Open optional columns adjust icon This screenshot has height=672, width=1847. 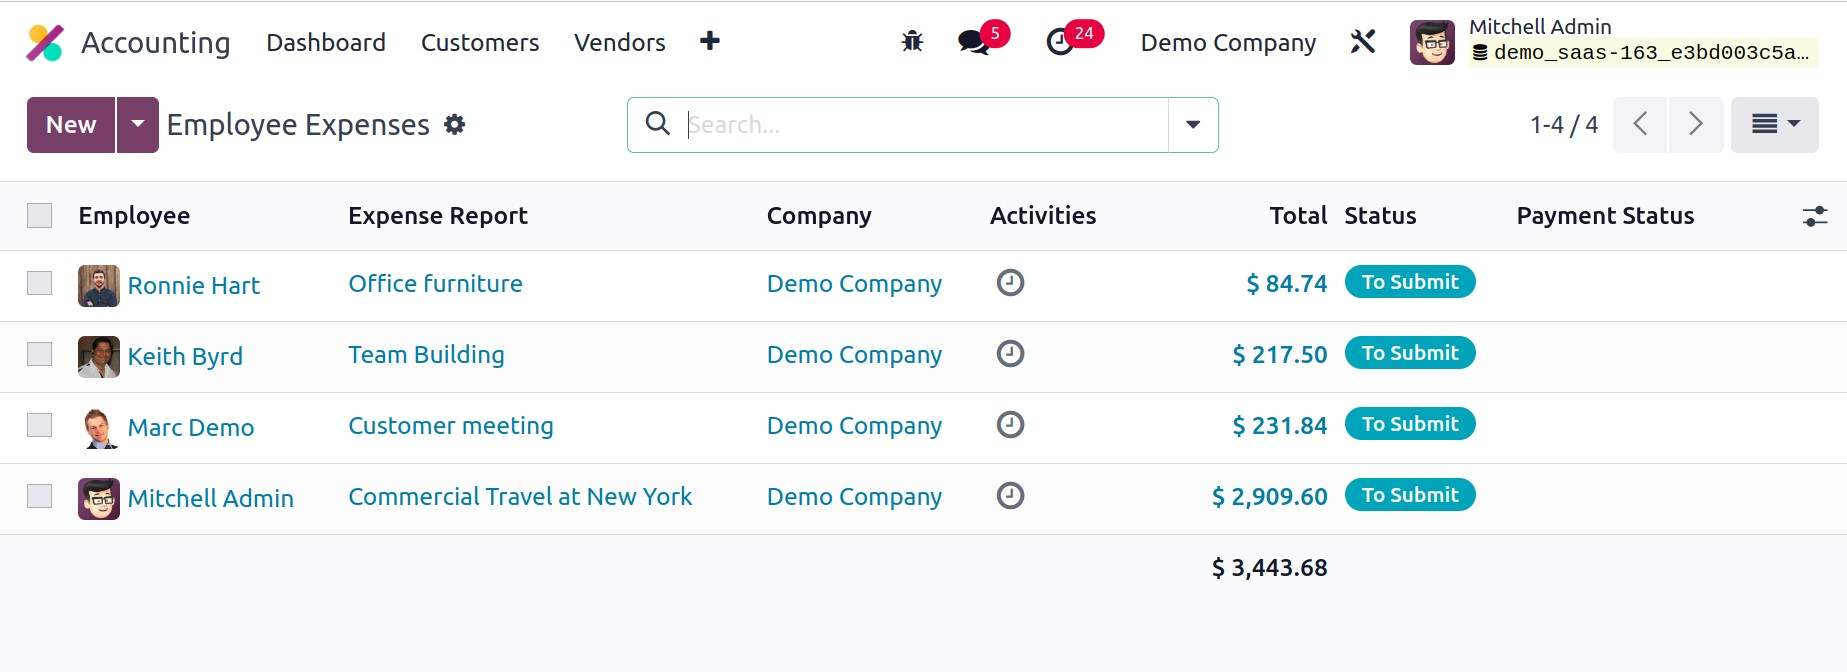(1814, 216)
